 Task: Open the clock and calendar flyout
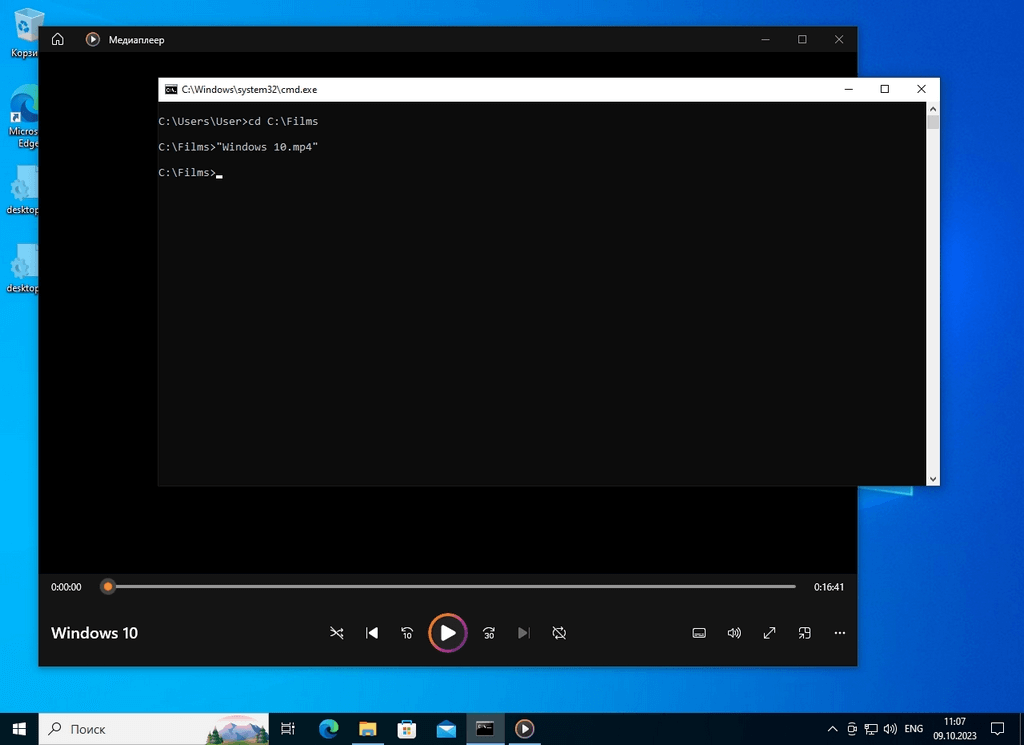coord(955,729)
